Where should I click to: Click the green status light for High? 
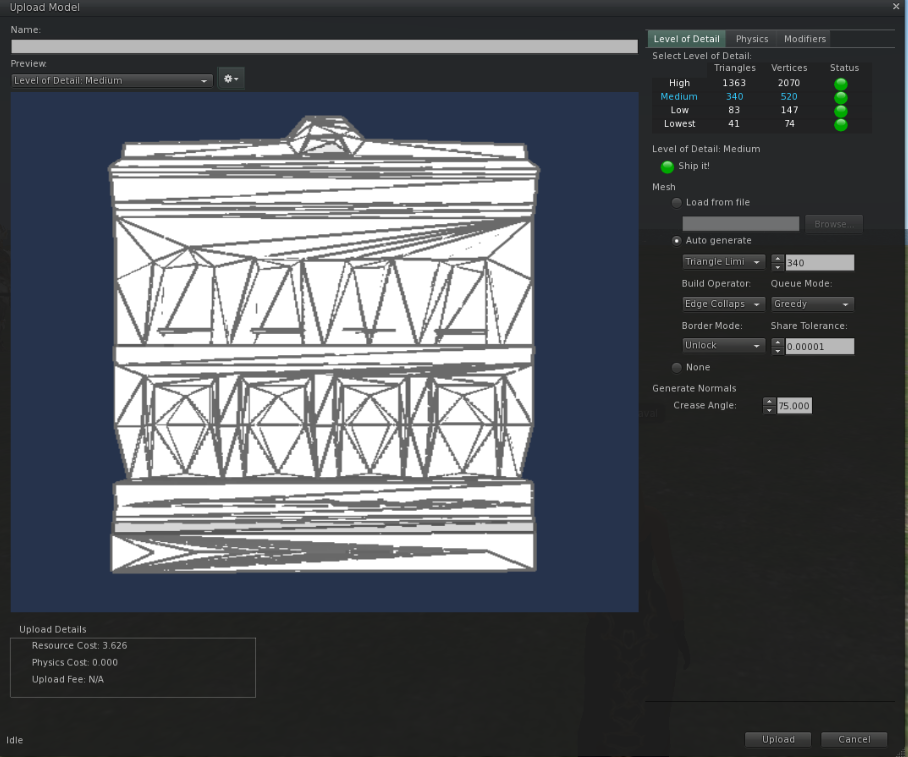840,84
